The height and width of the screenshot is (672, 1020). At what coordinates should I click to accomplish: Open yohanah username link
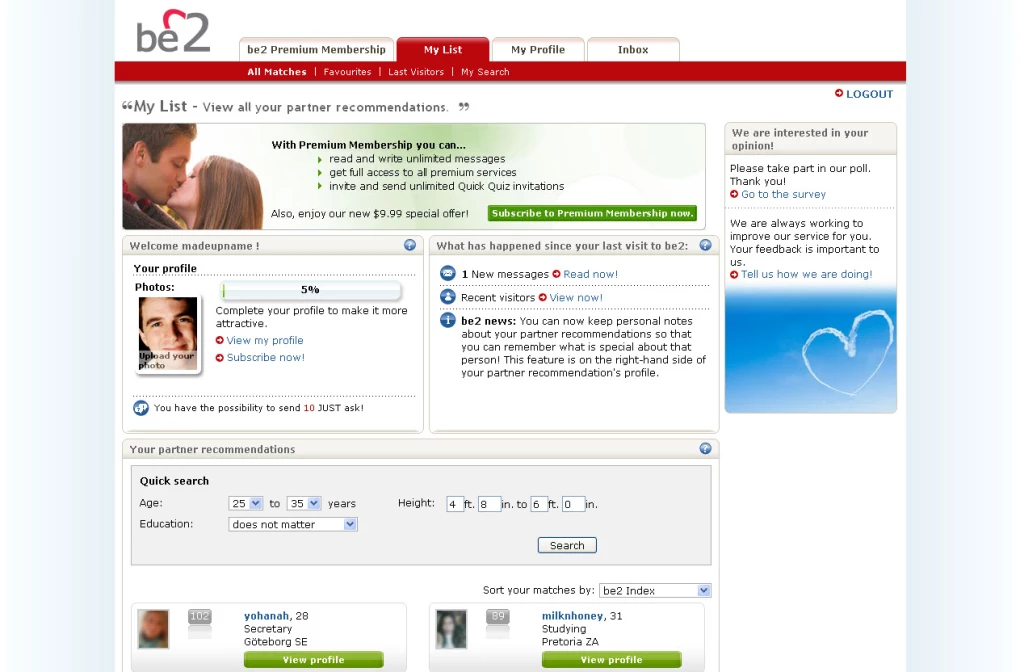click(266, 615)
